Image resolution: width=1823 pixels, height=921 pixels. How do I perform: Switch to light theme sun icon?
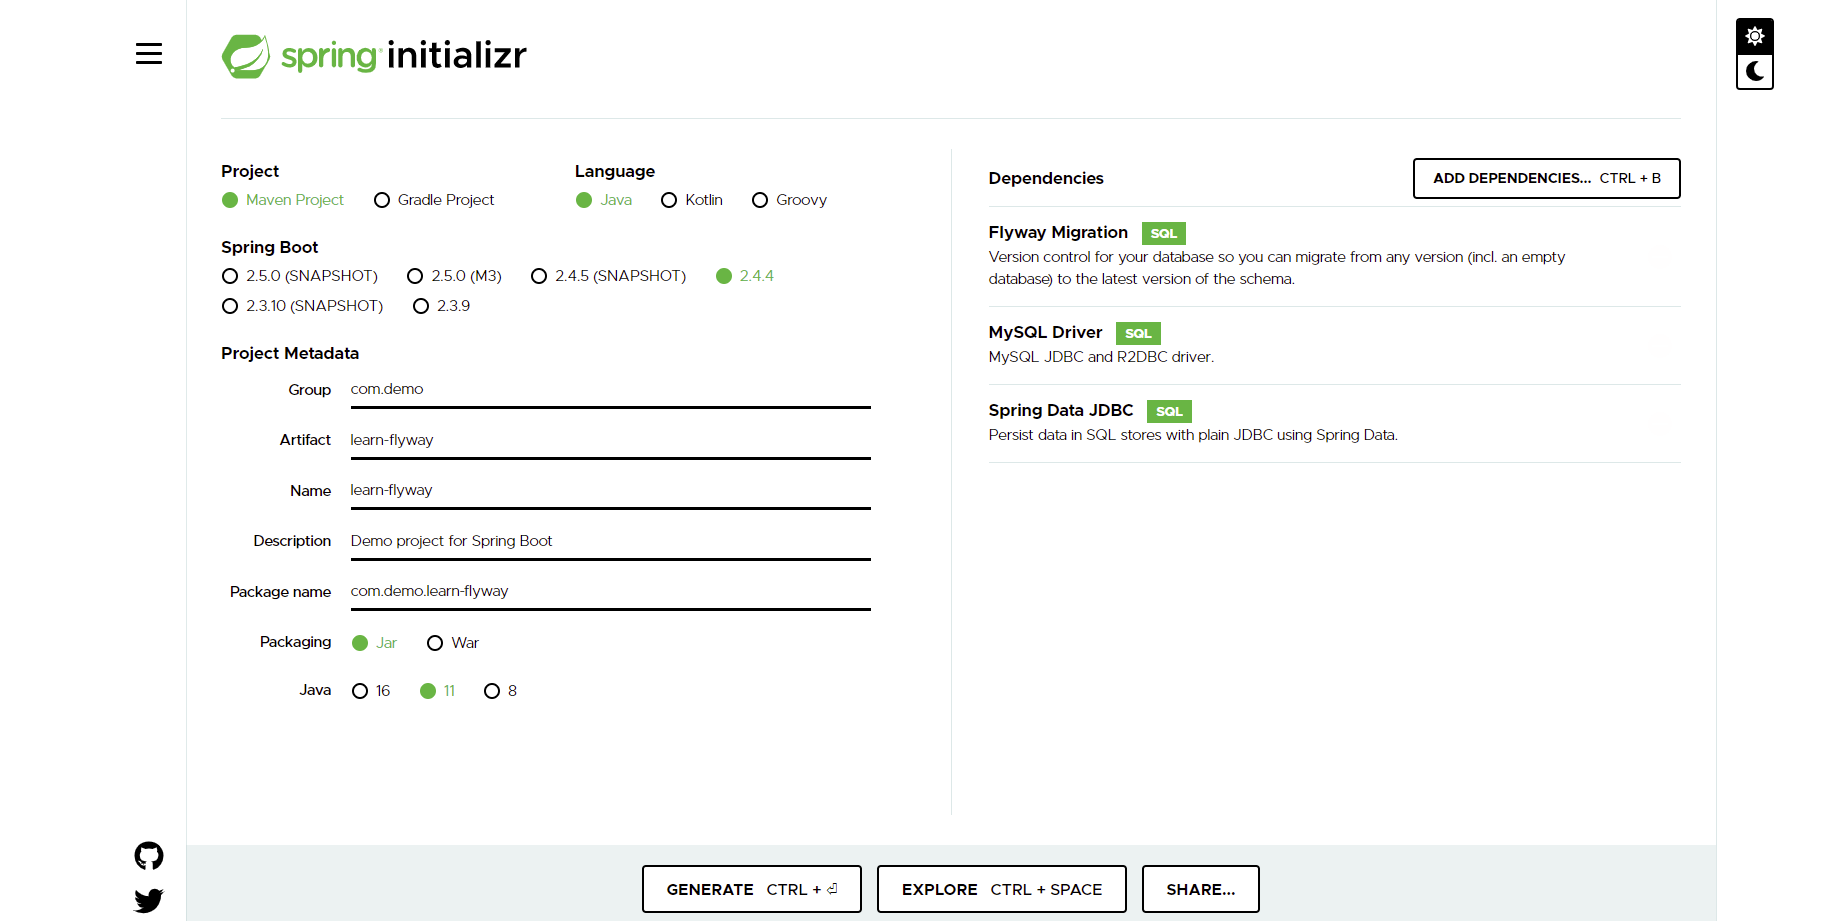(x=1755, y=37)
